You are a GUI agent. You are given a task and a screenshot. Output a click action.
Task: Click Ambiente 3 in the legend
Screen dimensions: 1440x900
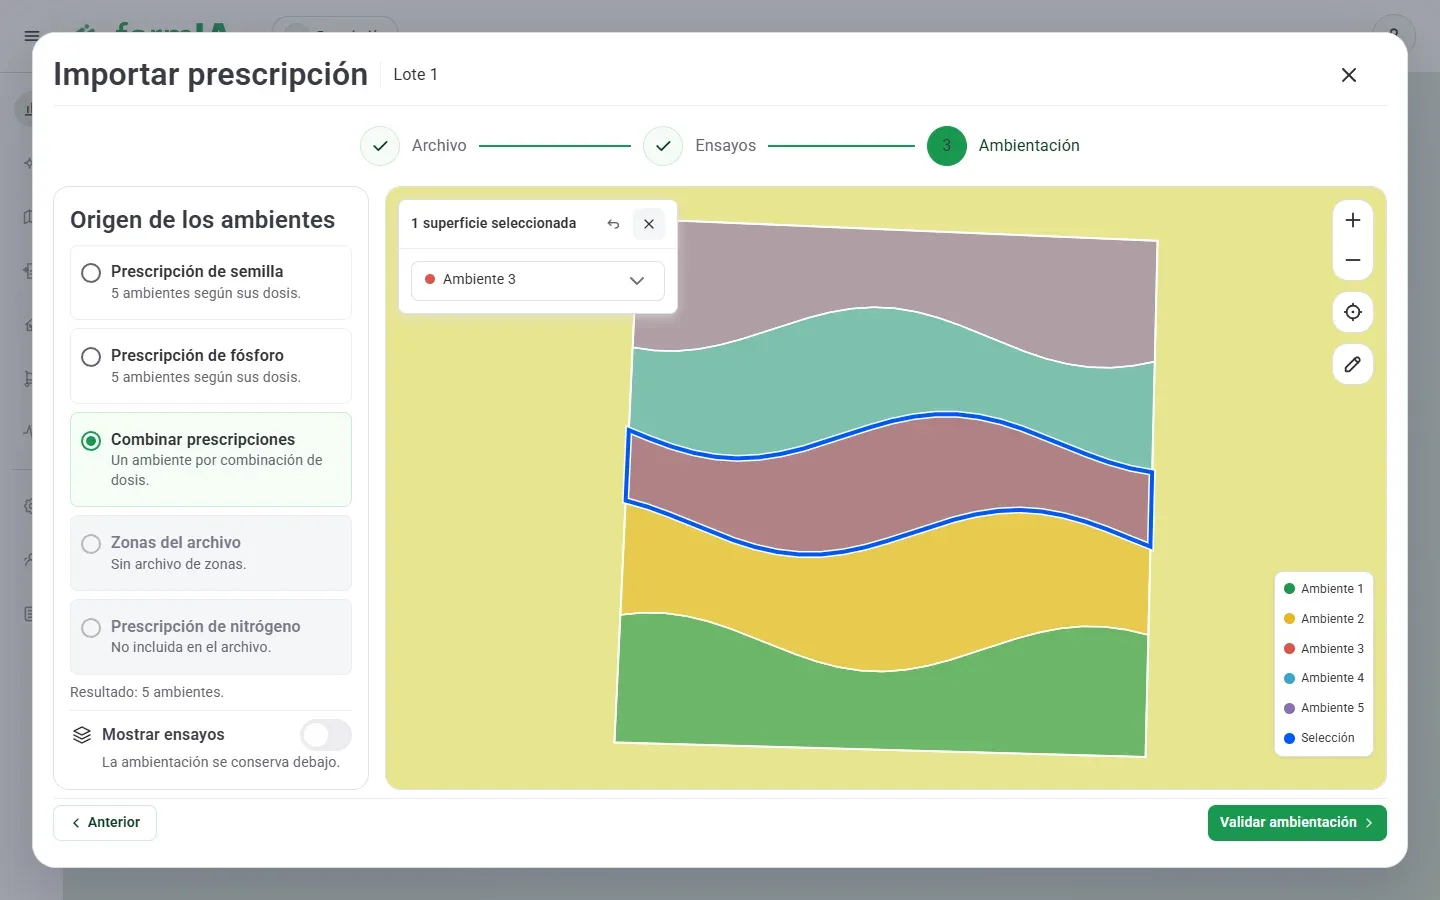point(1323,649)
